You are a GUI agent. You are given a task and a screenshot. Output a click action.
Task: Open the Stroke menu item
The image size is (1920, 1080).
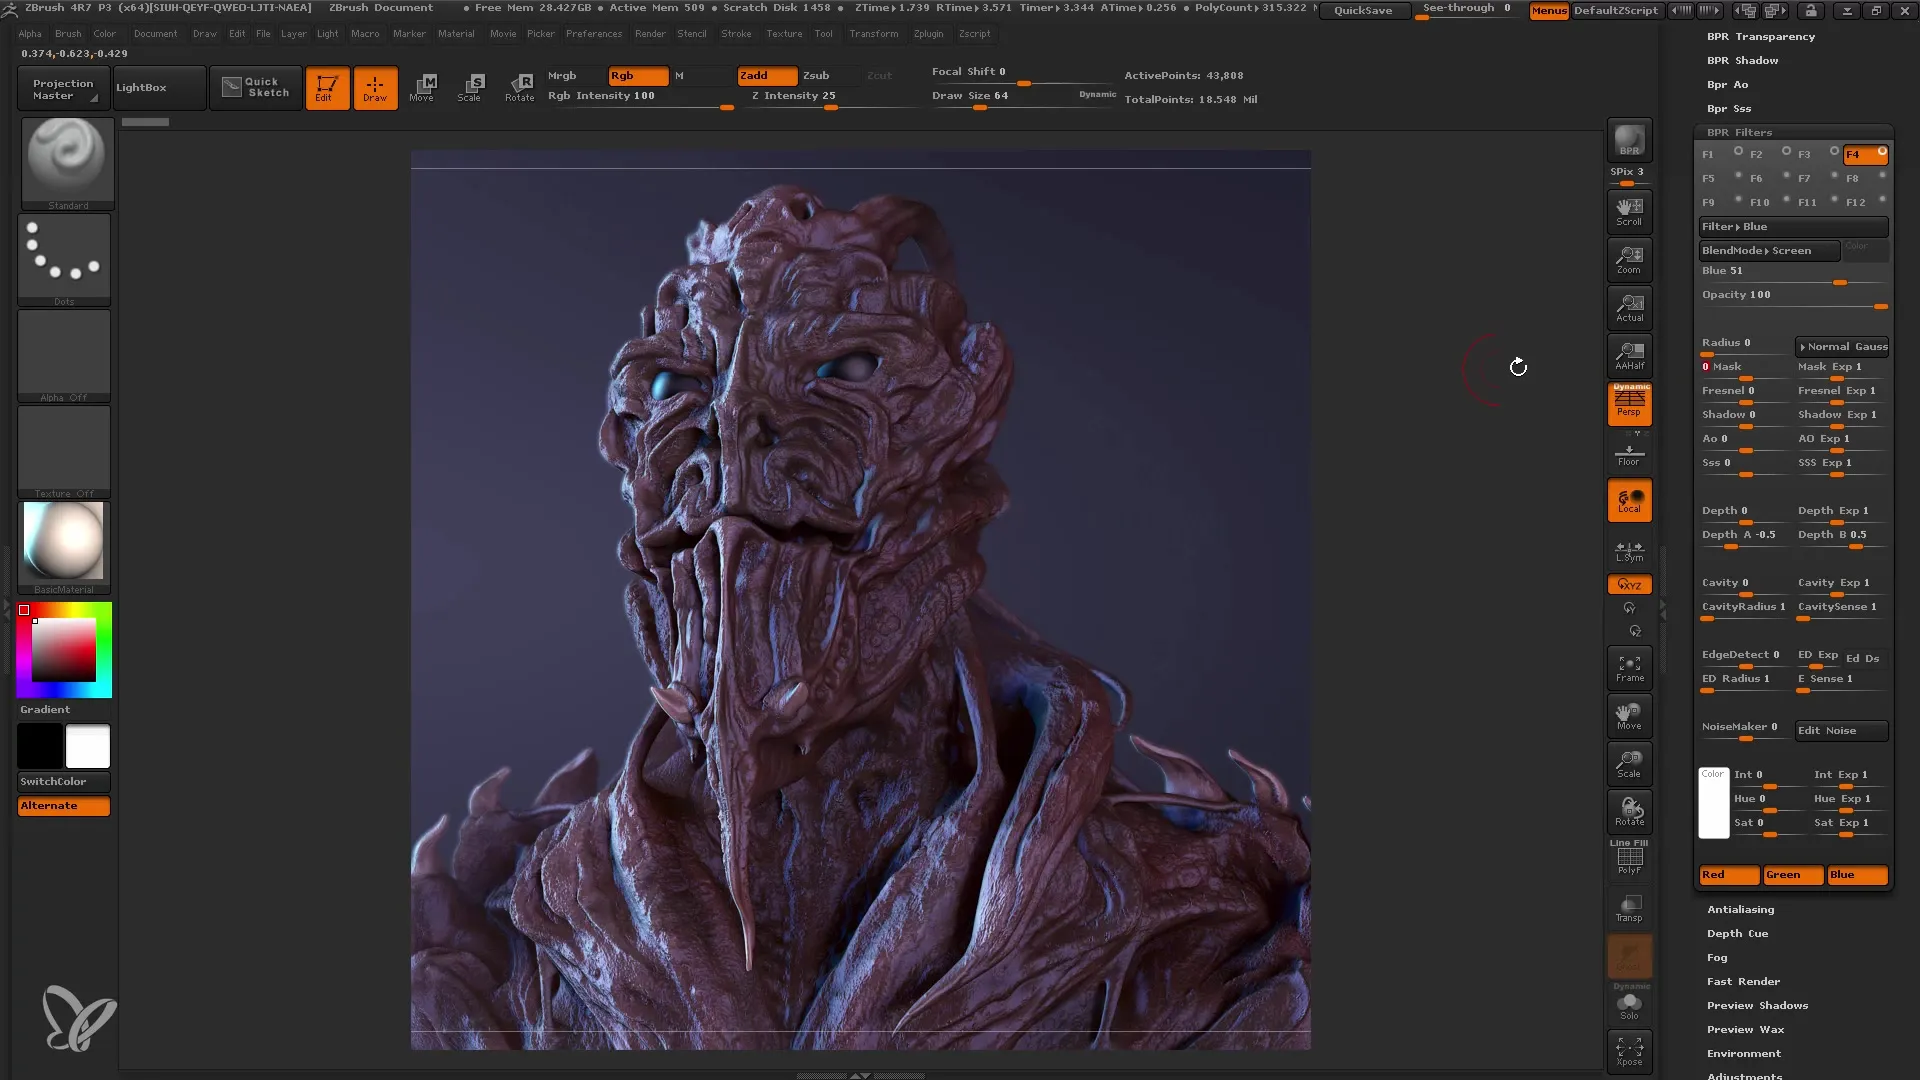[737, 33]
